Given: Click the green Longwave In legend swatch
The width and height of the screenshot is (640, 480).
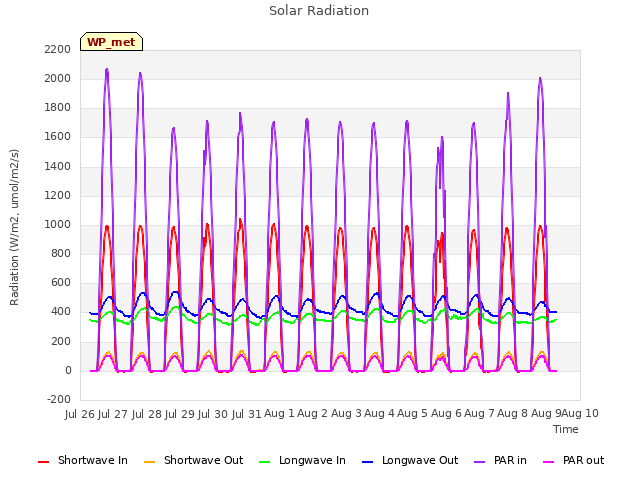Looking at the screenshot, I should 265,462.
